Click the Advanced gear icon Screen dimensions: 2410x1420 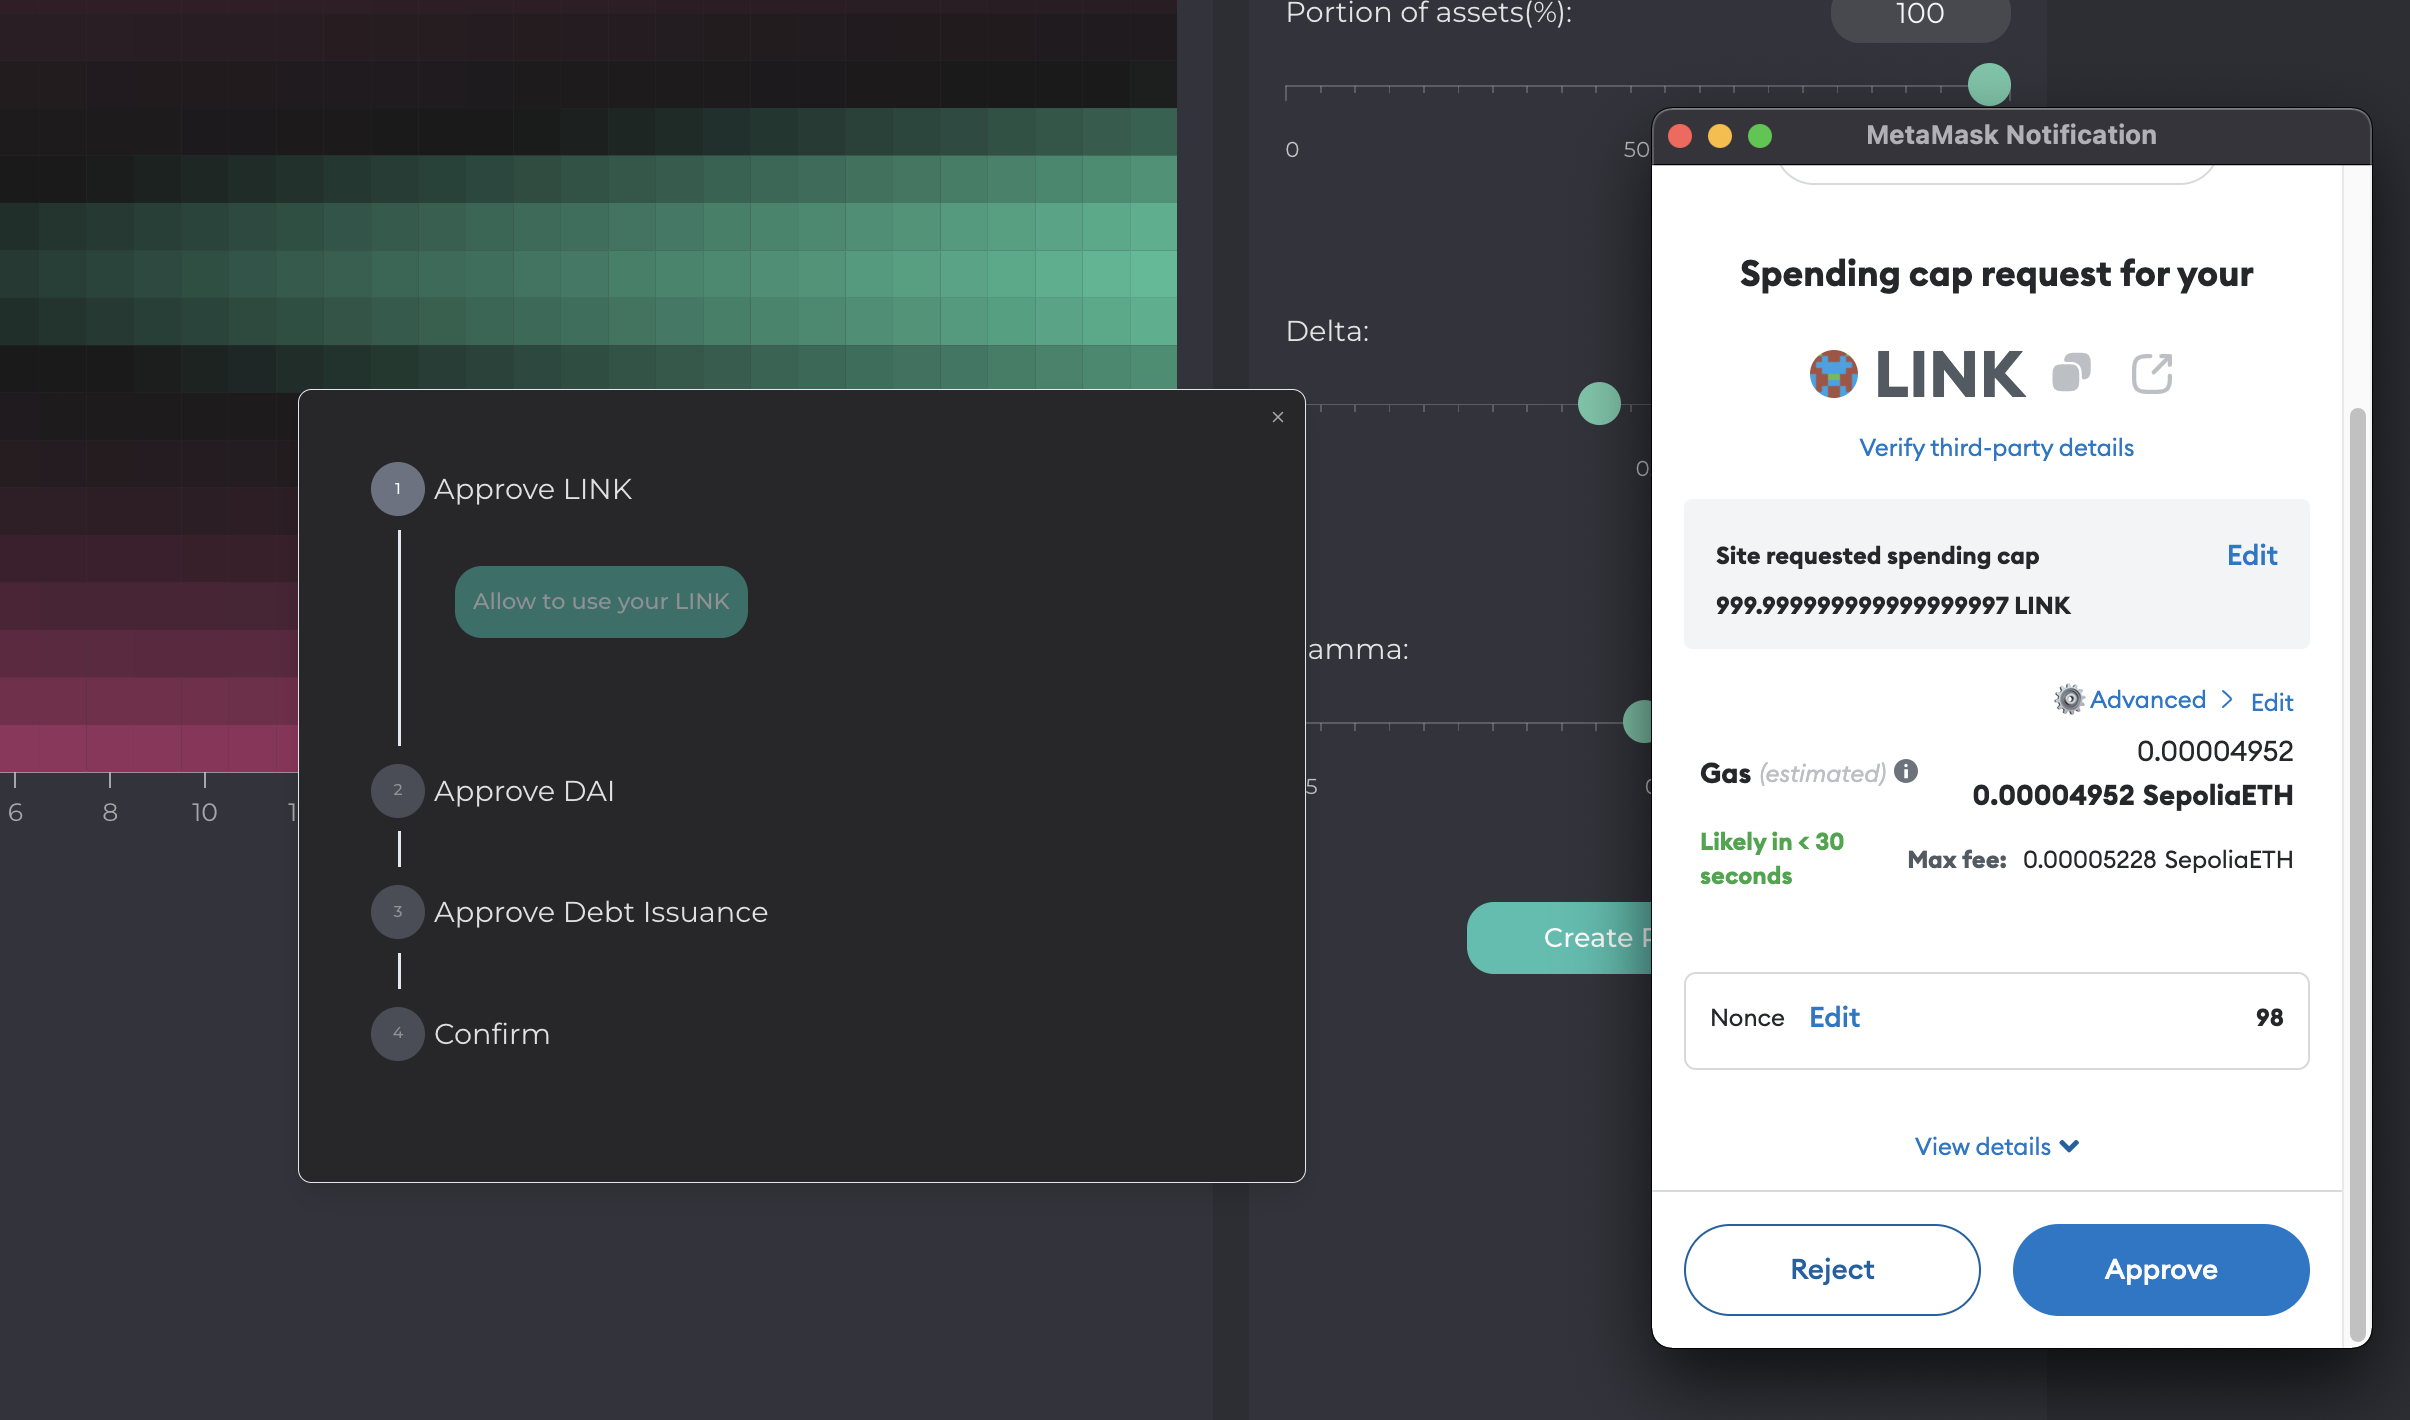point(2069,699)
